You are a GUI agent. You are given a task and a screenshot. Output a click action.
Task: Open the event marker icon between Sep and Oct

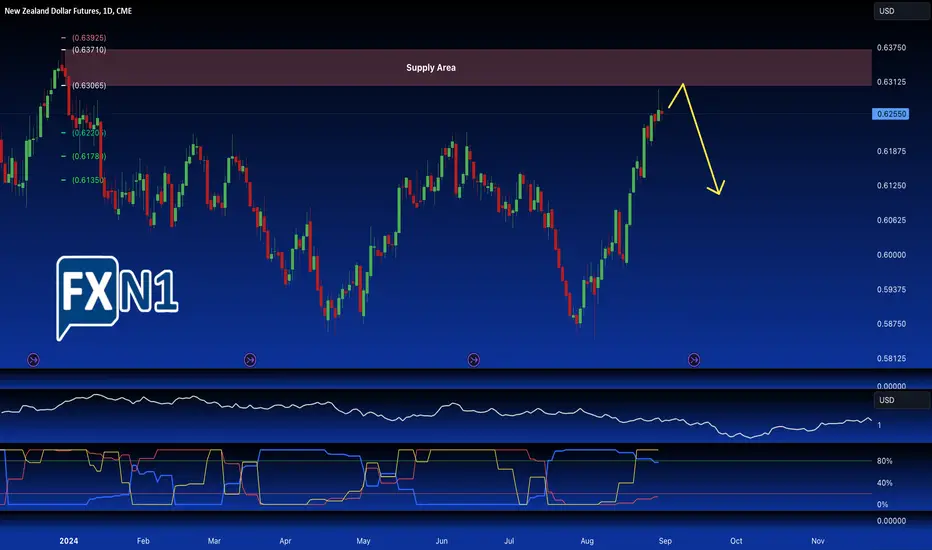(694, 360)
